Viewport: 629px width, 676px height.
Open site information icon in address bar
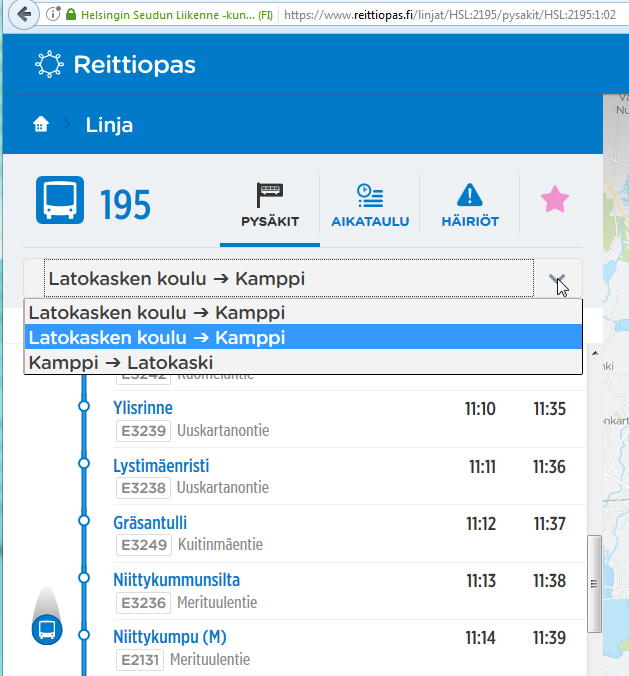coord(53,15)
